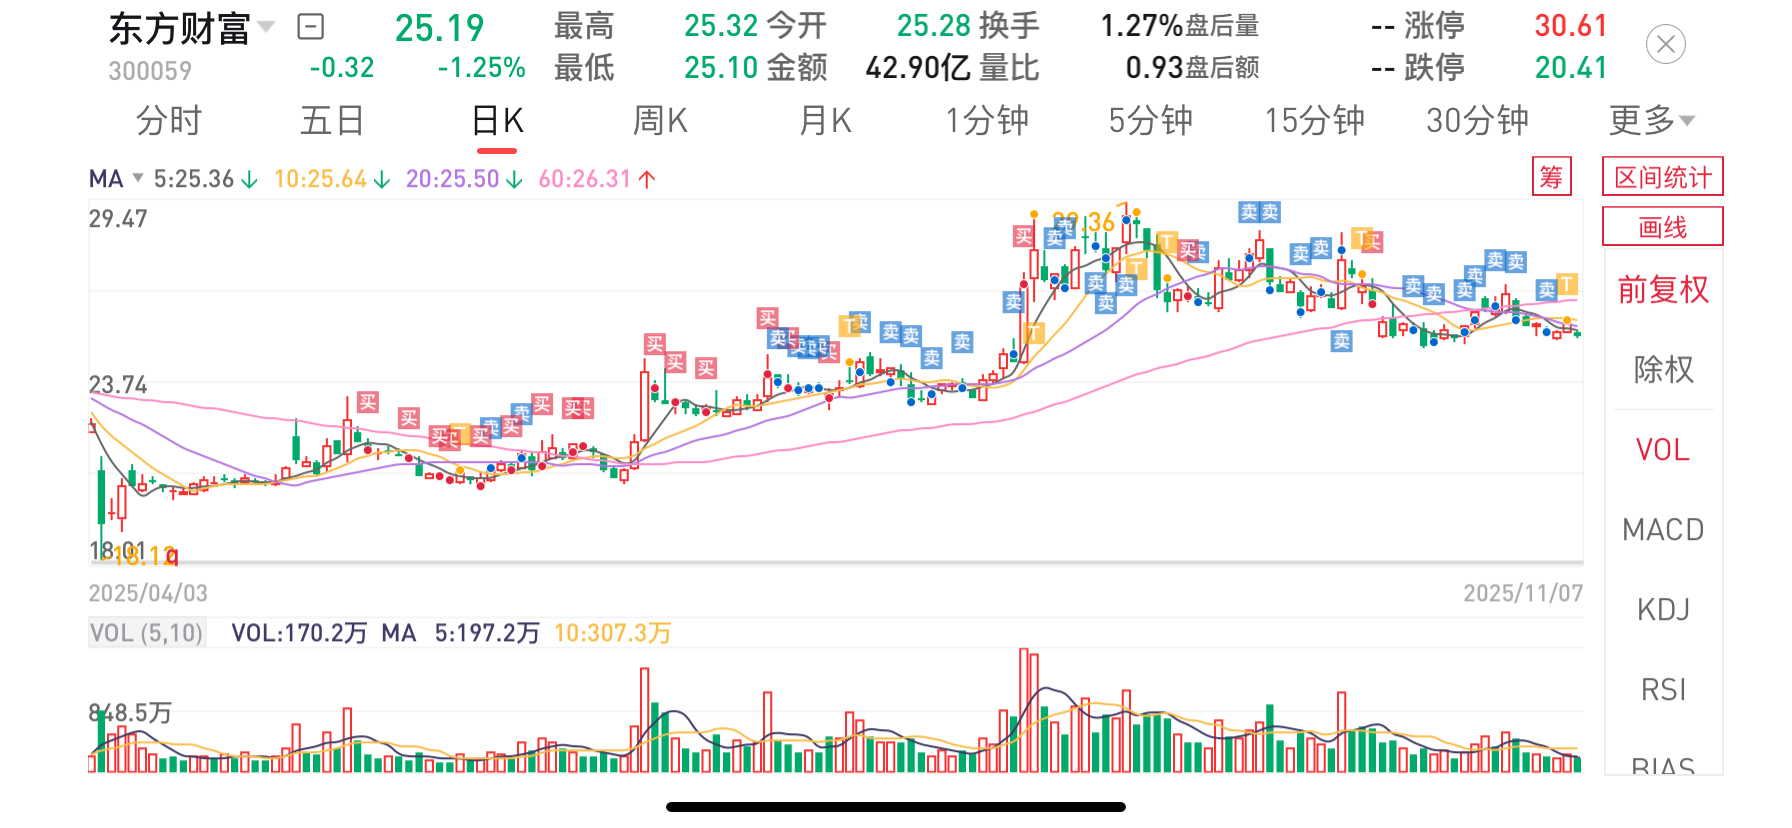Screen dimensions: 1792x828
Task: Tap the MA20 value 20:25.50
Action: coord(452,179)
